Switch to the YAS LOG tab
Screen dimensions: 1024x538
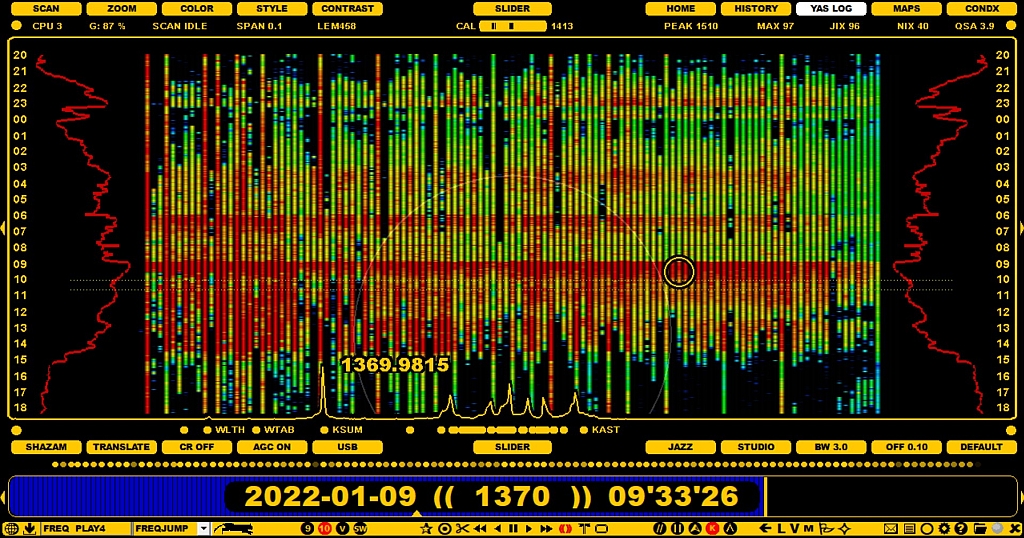(x=831, y=9)
